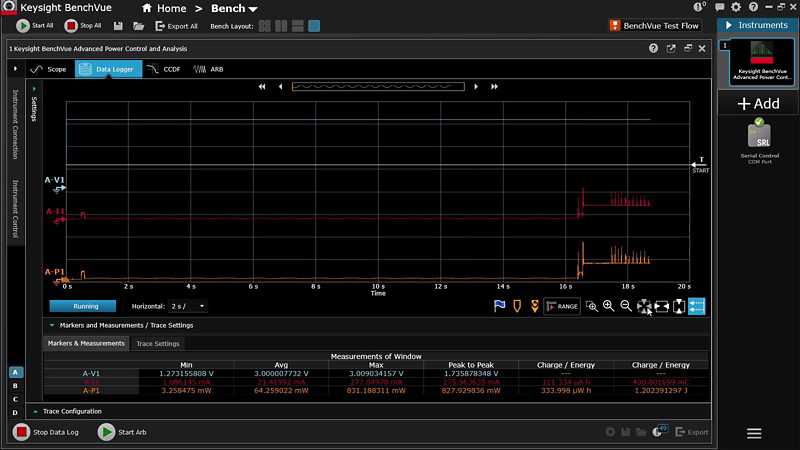Select the zoom-to-region tool
Image resolution: width=800 pixels, height=450 pixels.
592,306
